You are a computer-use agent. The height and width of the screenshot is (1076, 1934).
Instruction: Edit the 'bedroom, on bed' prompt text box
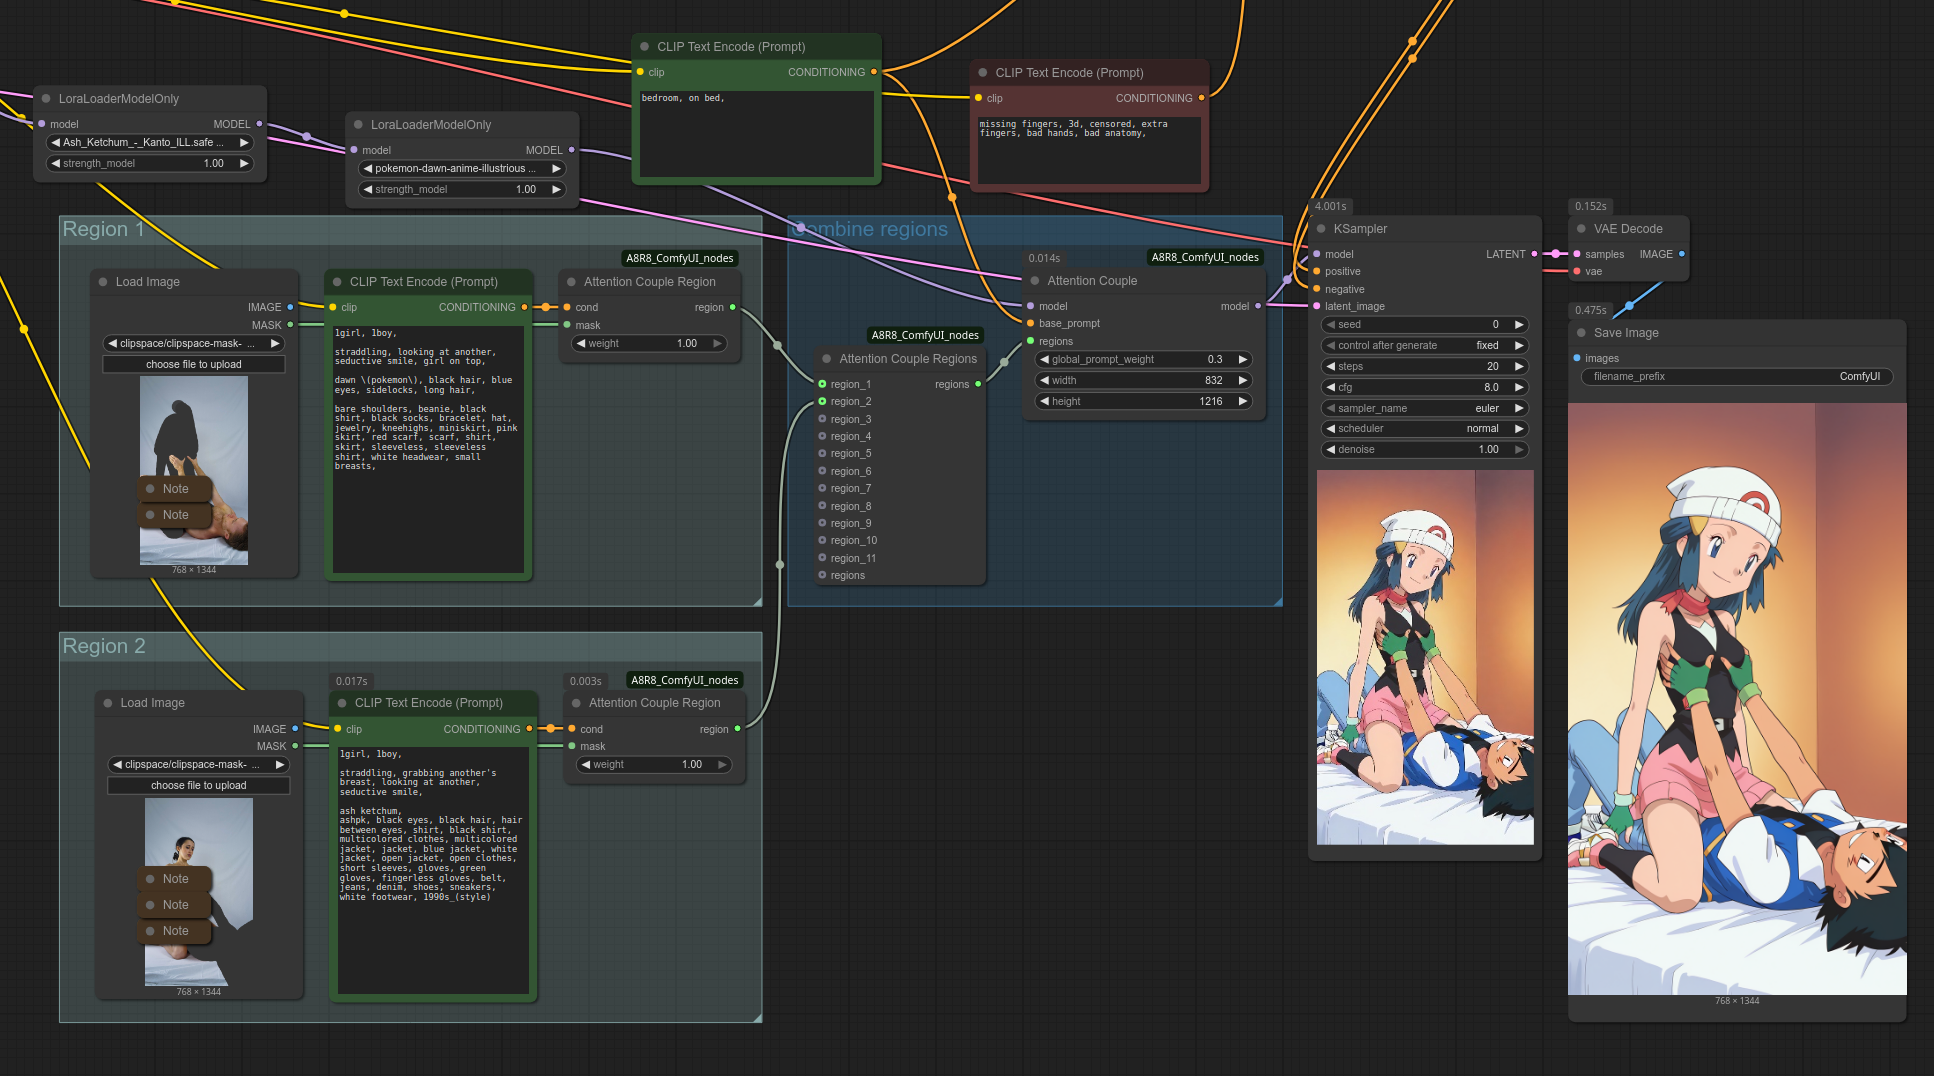tap(756, 134)
